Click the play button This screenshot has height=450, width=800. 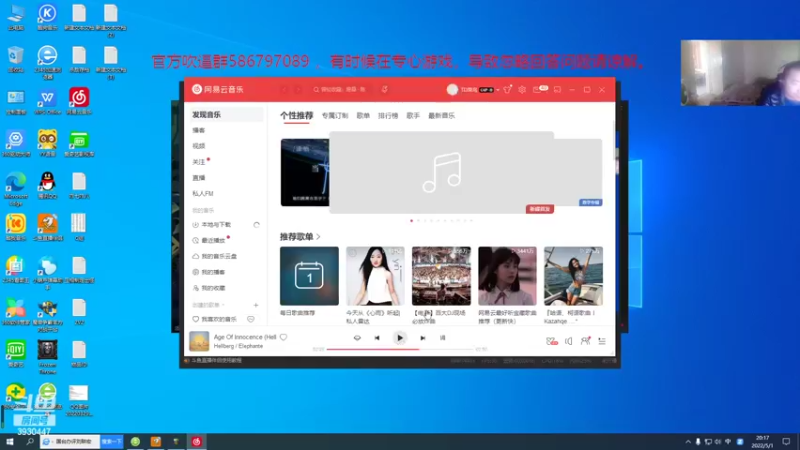[399, 338]
